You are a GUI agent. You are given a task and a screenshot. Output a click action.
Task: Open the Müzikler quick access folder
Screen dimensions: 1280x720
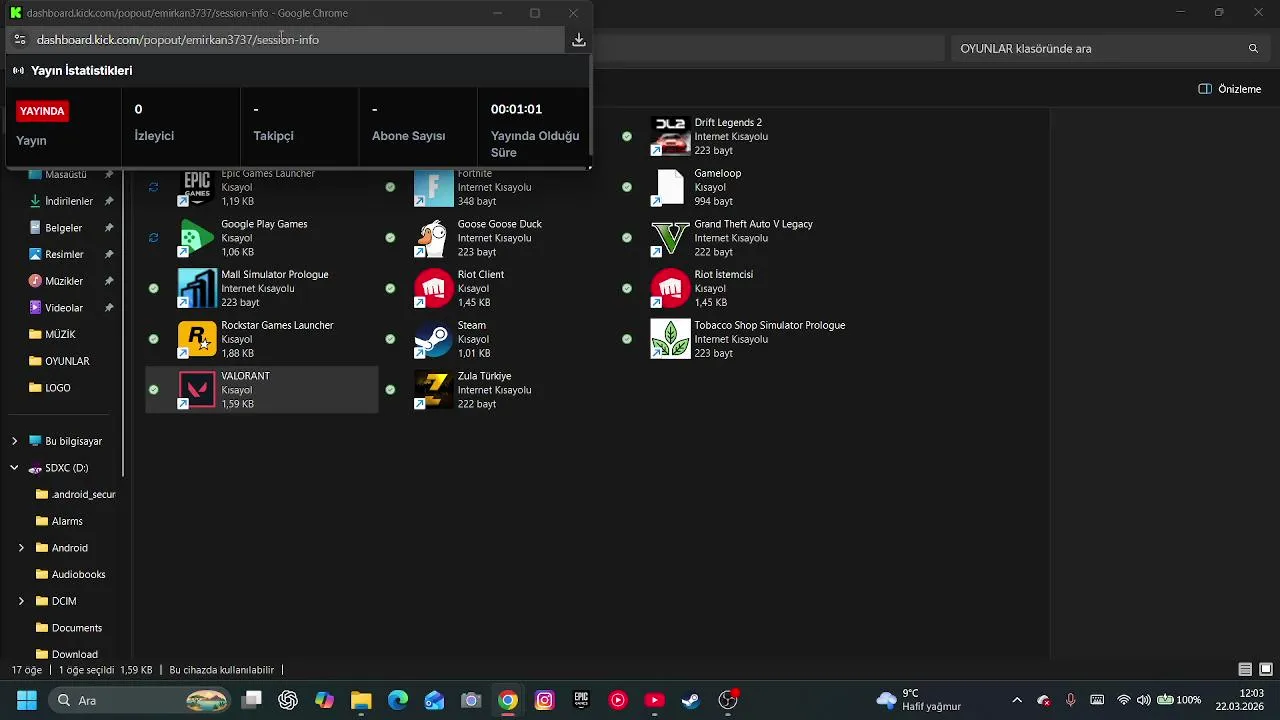point(65,281)
